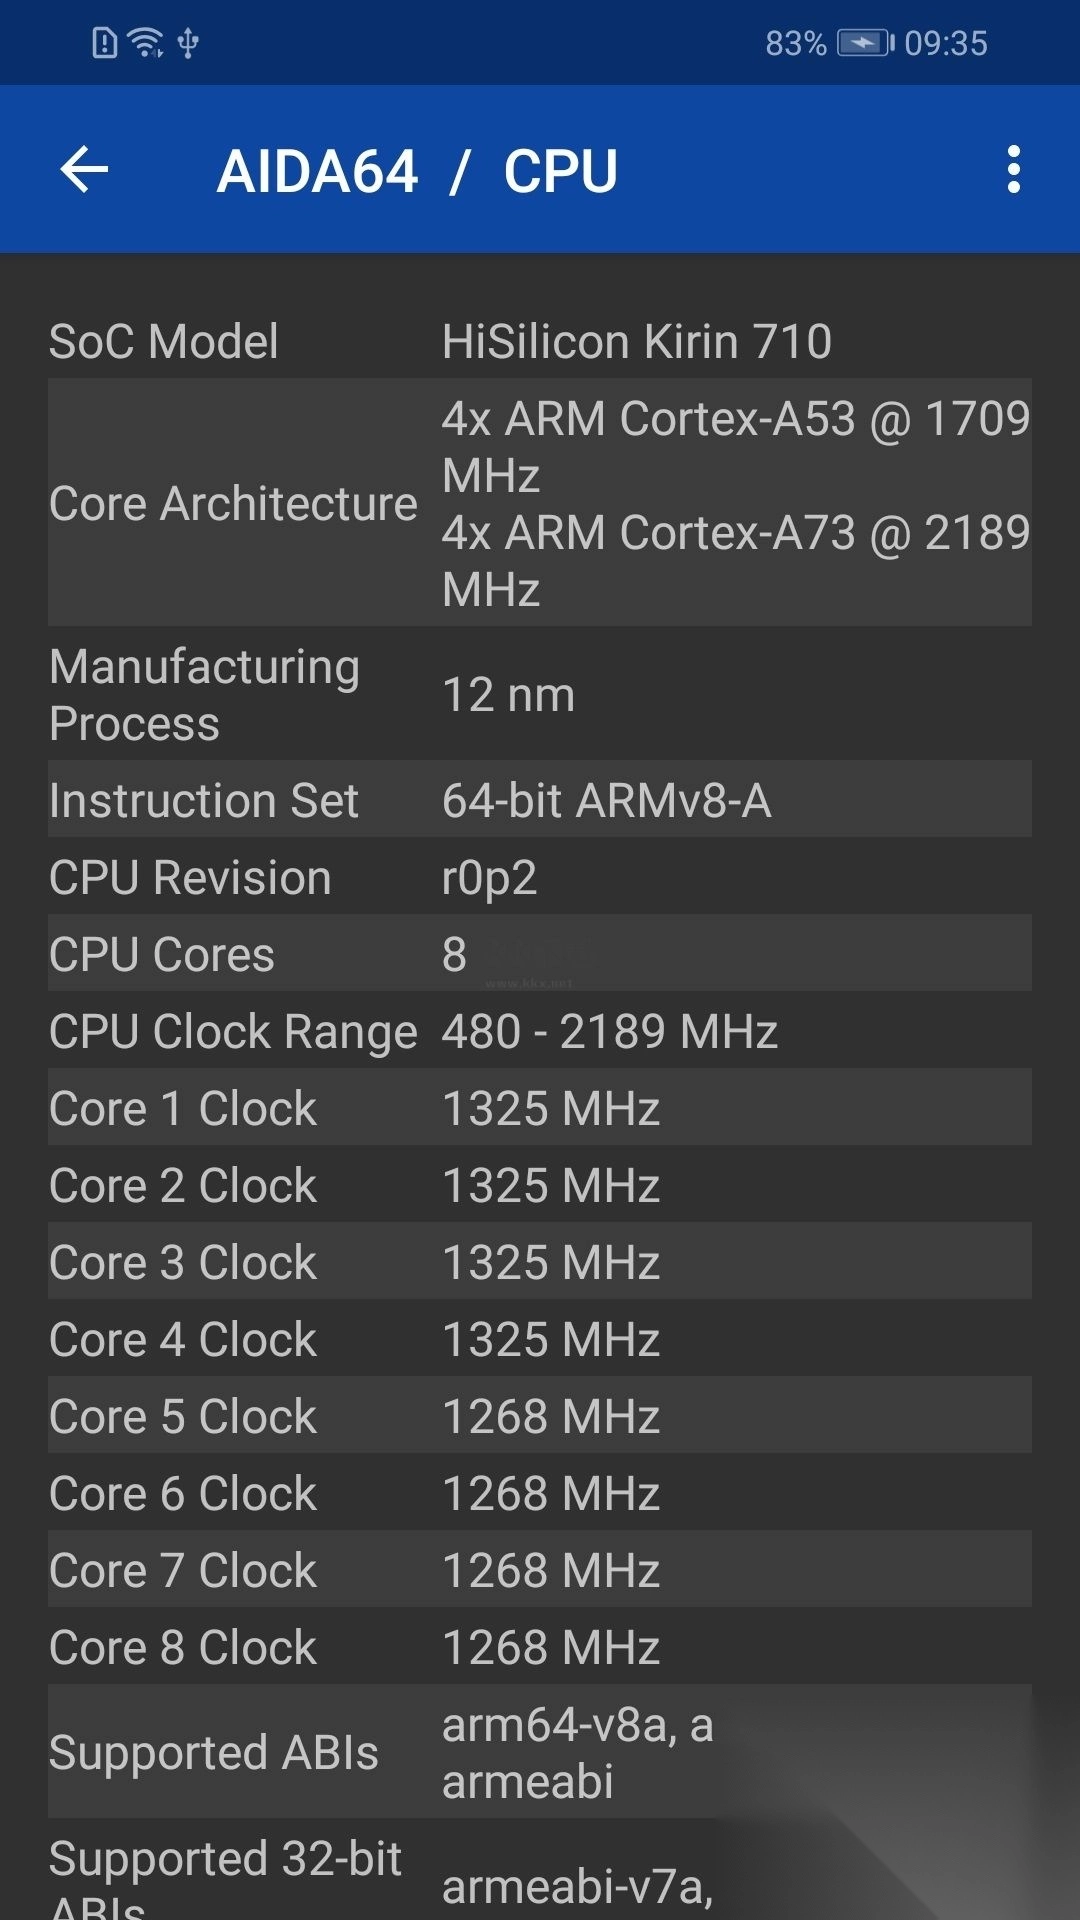Select the Core Architecture row
Image resolution: width=1080 pixels, height=1920 pixels.
[x=540, y=503]
